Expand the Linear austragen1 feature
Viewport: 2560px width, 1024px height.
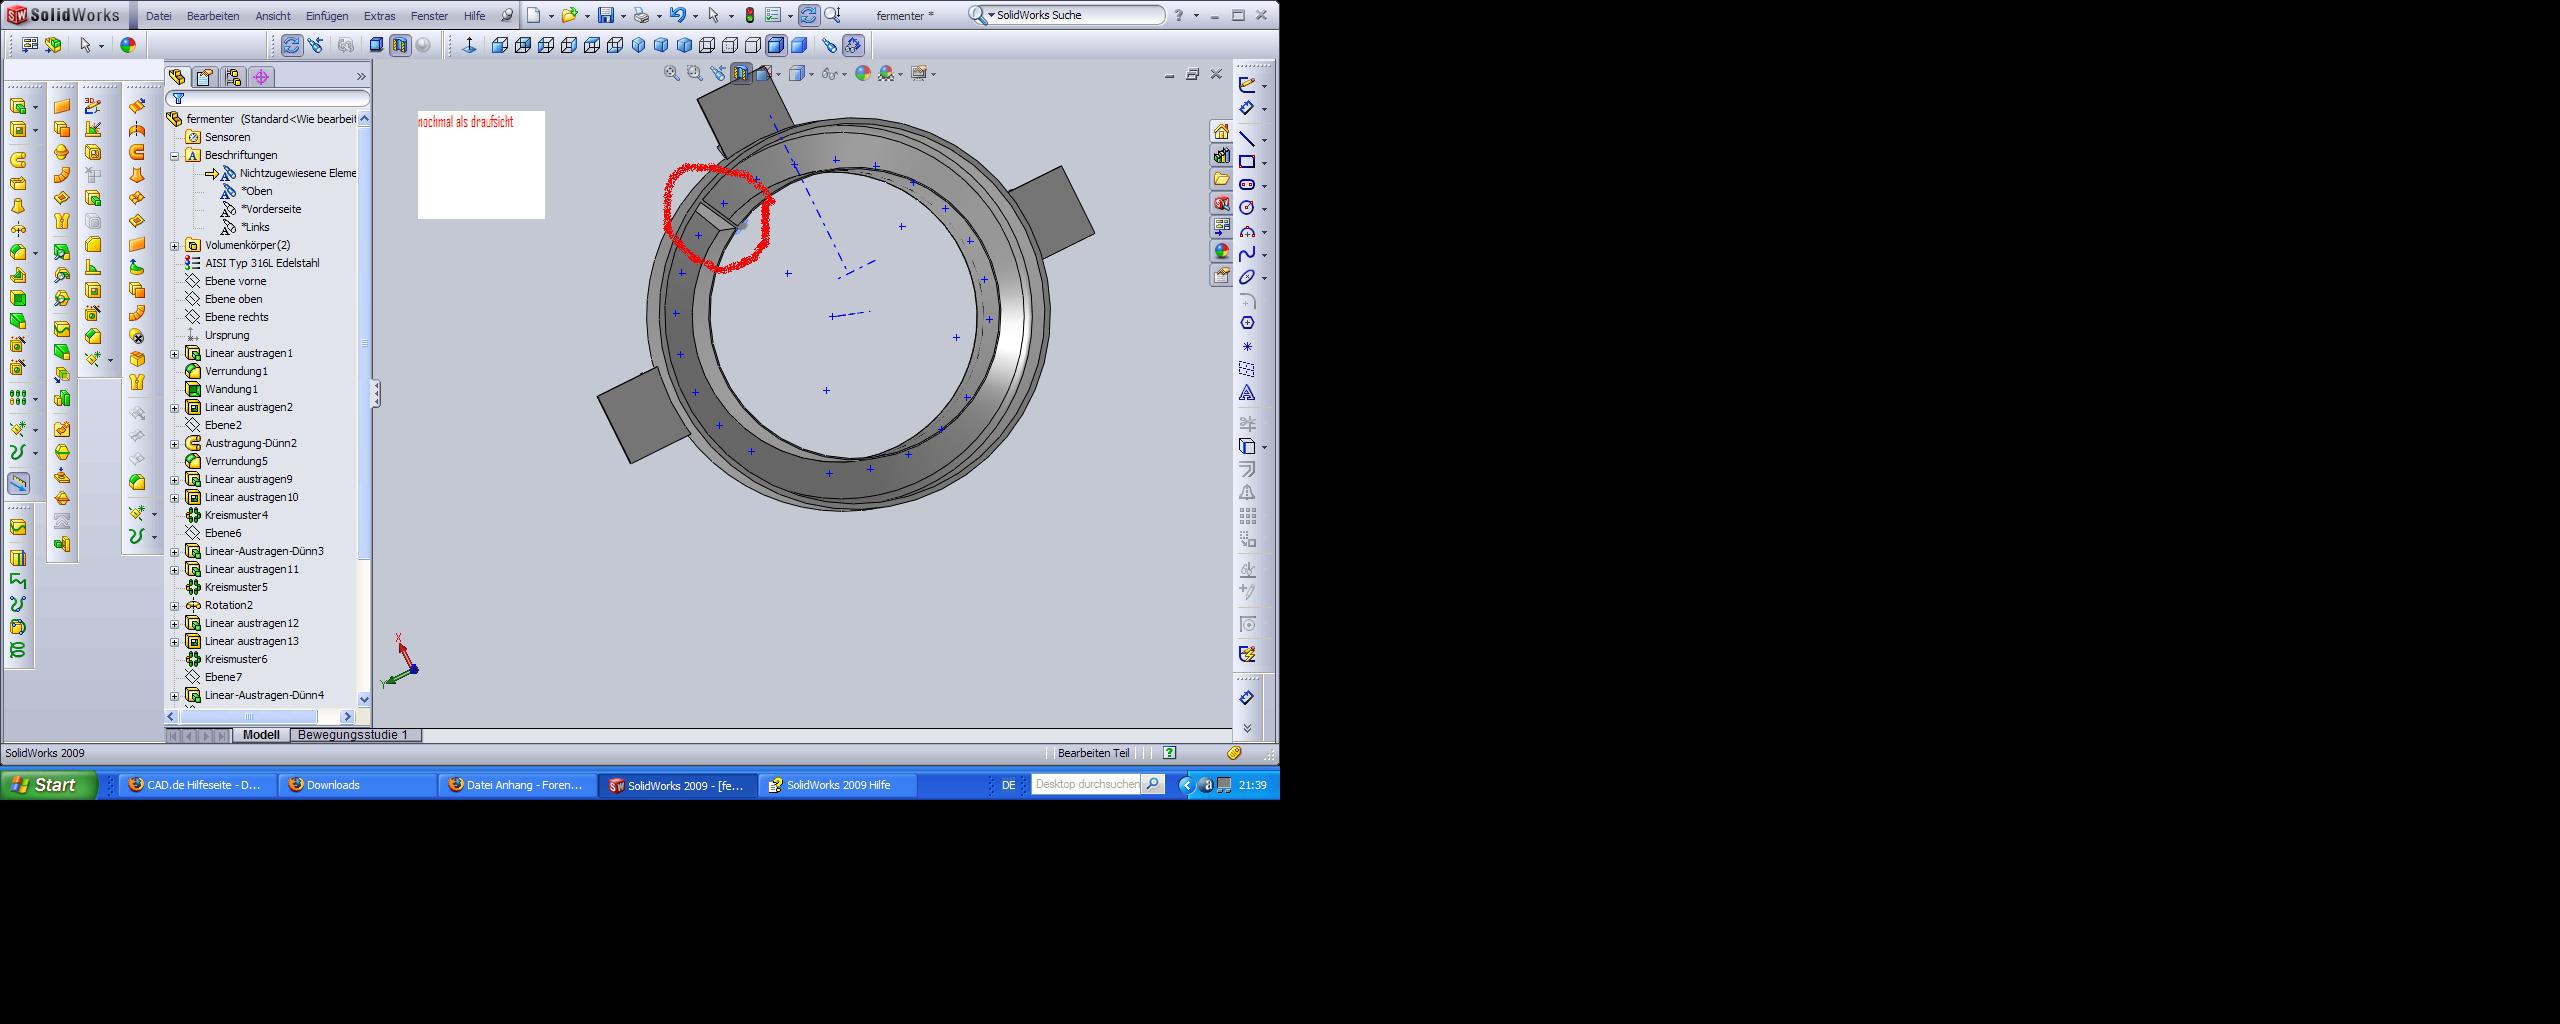pyautogui.click(x=175, y=354)
